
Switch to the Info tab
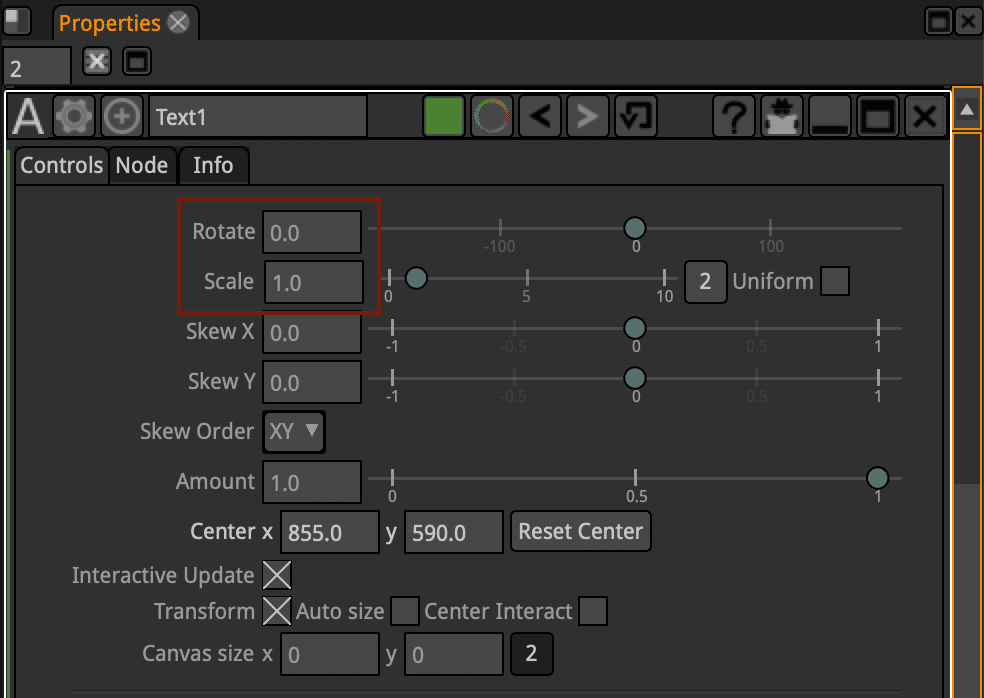[x=213, y=165]
